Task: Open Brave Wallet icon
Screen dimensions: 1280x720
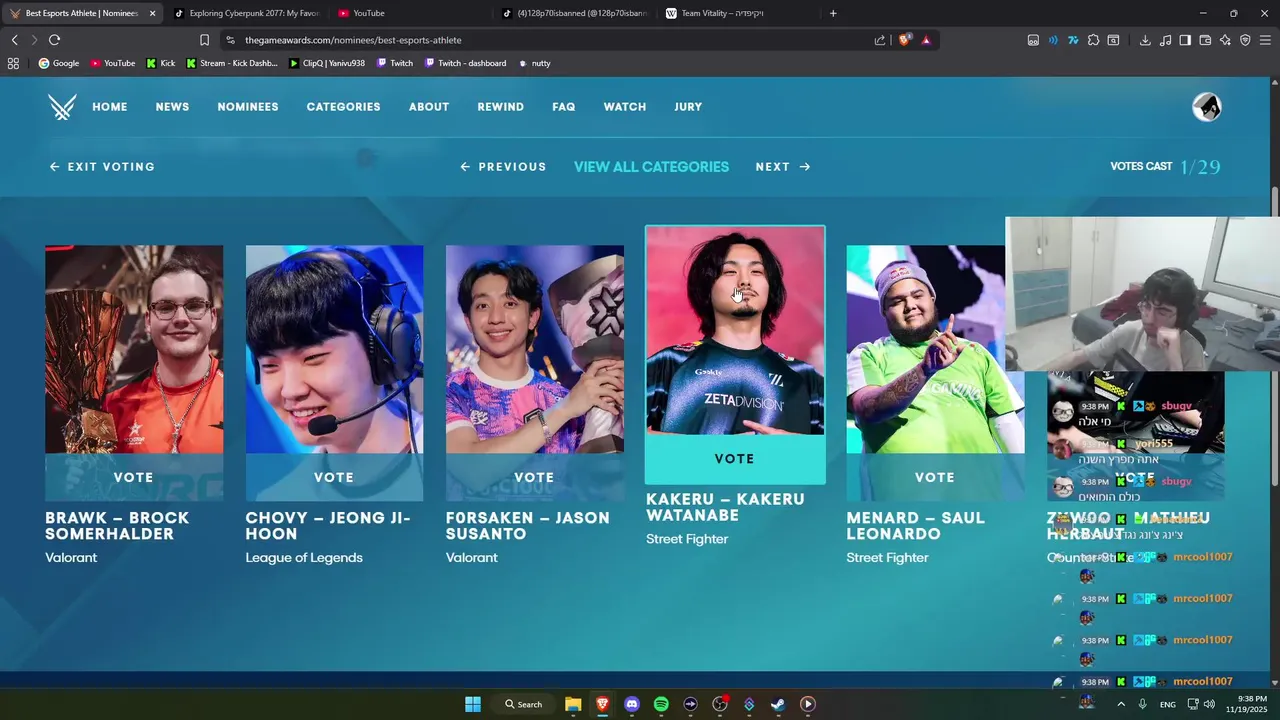Action: tap(1205, 40)
